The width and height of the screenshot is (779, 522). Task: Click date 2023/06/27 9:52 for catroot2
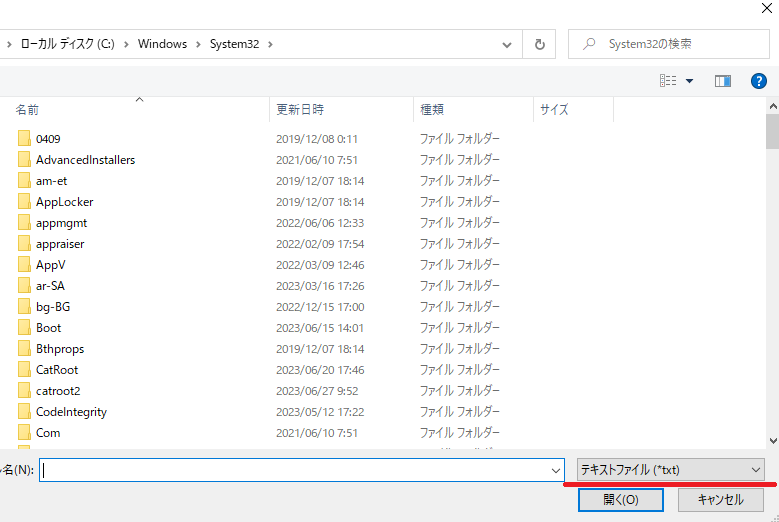point(317,391)
